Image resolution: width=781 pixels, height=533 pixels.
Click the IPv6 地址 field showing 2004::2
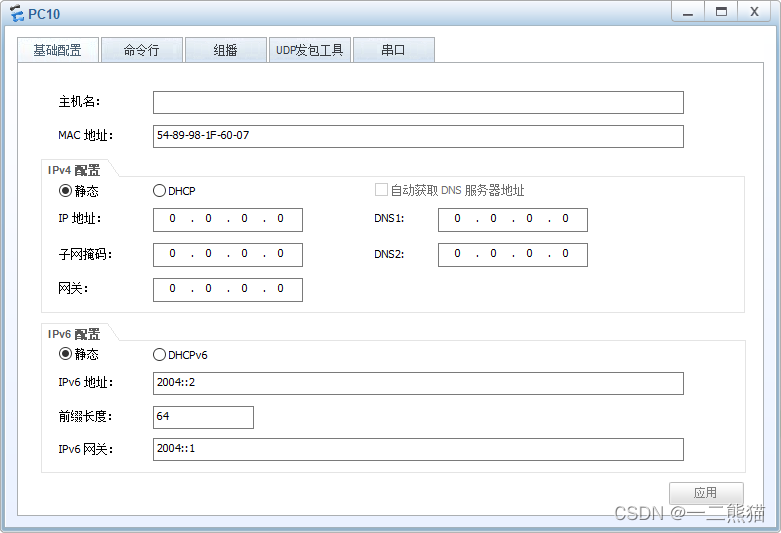pos(418,383)
